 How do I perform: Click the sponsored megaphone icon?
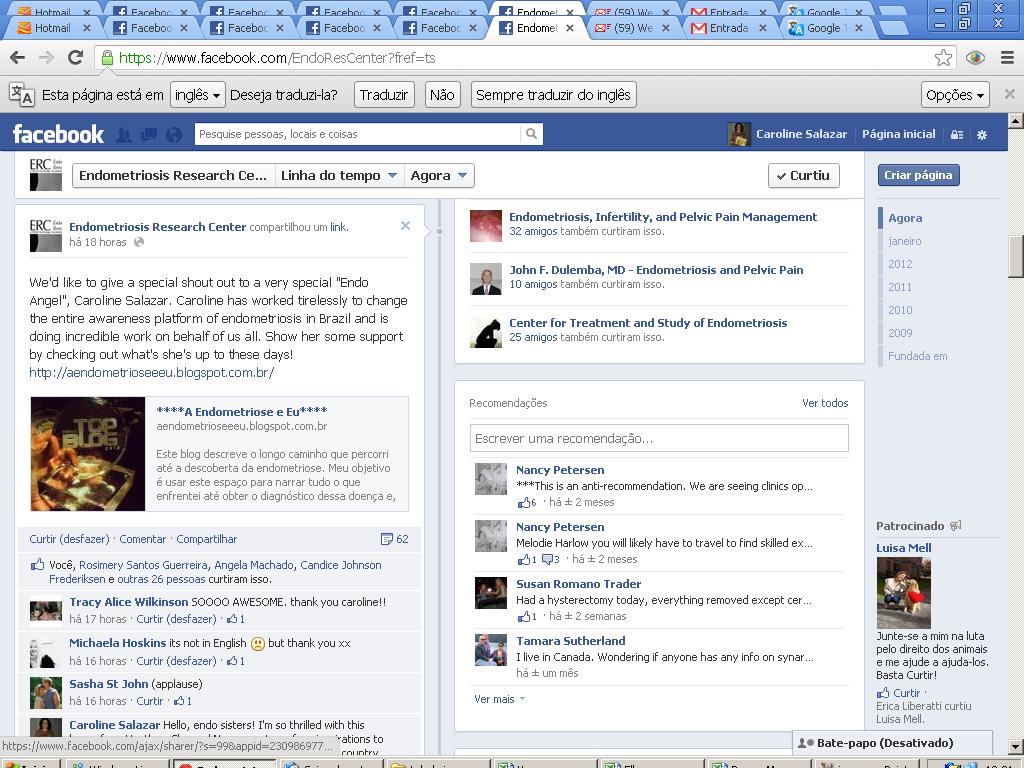[955, 525]
